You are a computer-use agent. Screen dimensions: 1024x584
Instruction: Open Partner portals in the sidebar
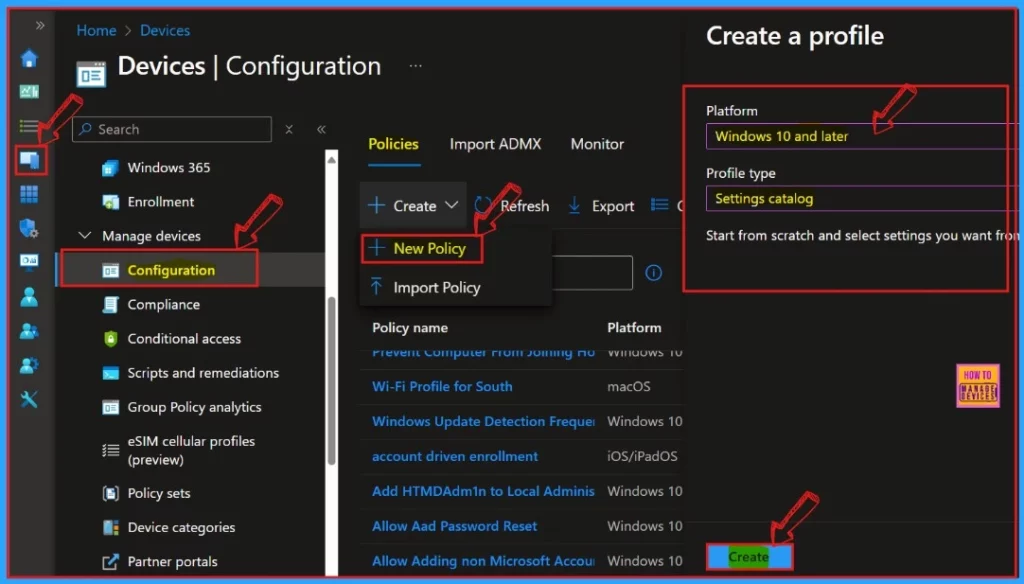[x=172, y=561]
